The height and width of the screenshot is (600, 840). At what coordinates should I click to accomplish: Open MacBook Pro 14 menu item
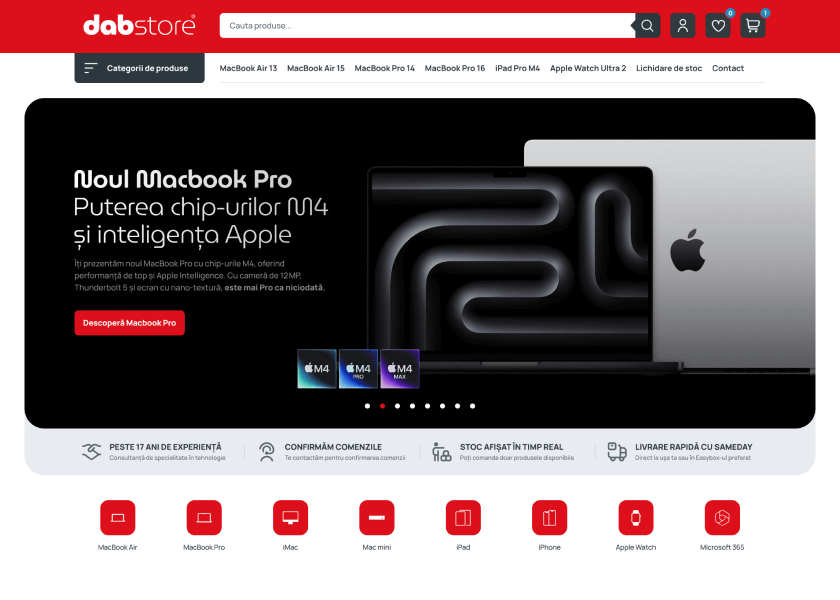tap(384, 68)
